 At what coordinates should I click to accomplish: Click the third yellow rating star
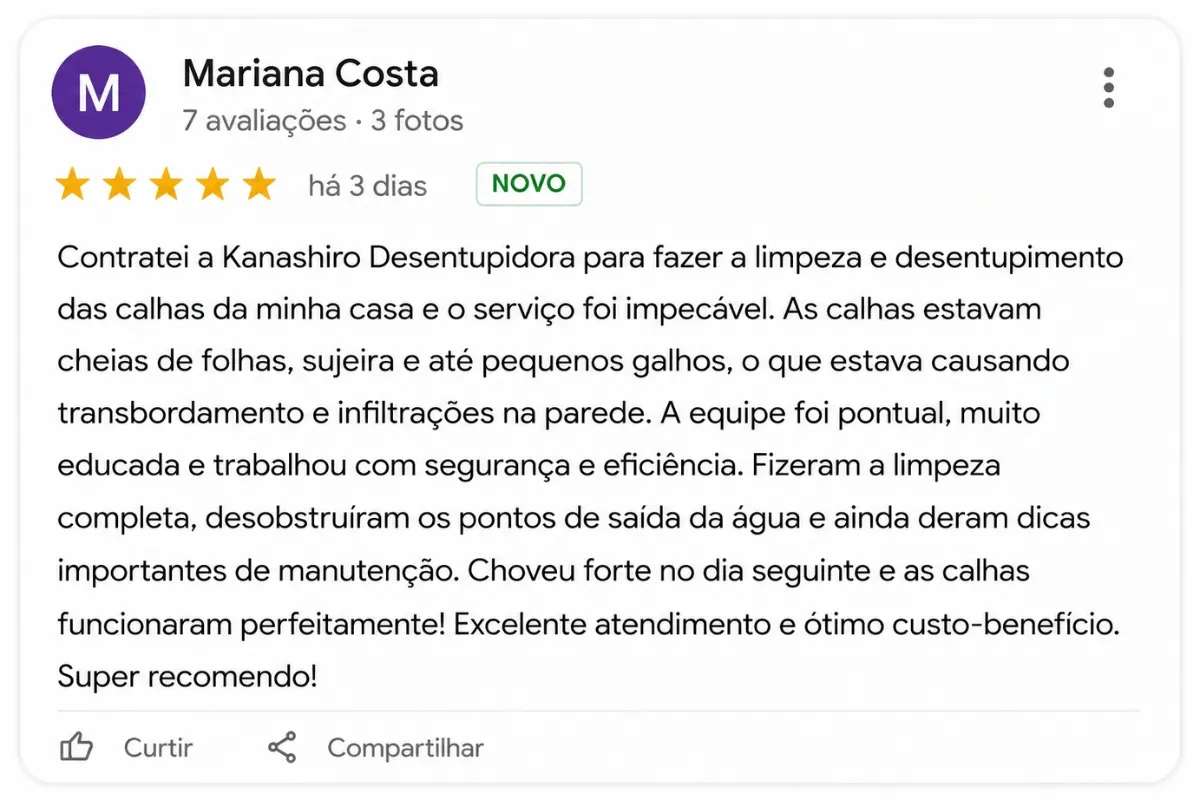165,185
